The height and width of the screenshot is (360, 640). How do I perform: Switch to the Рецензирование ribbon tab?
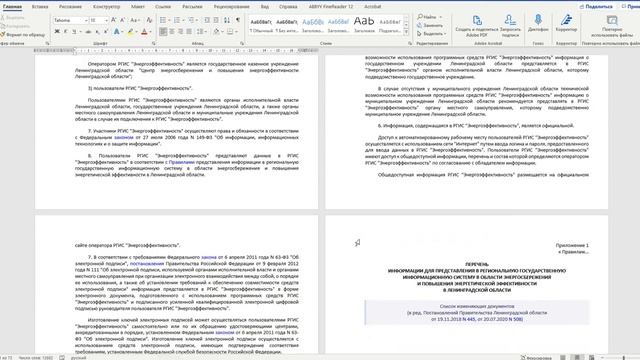point(231,7)
